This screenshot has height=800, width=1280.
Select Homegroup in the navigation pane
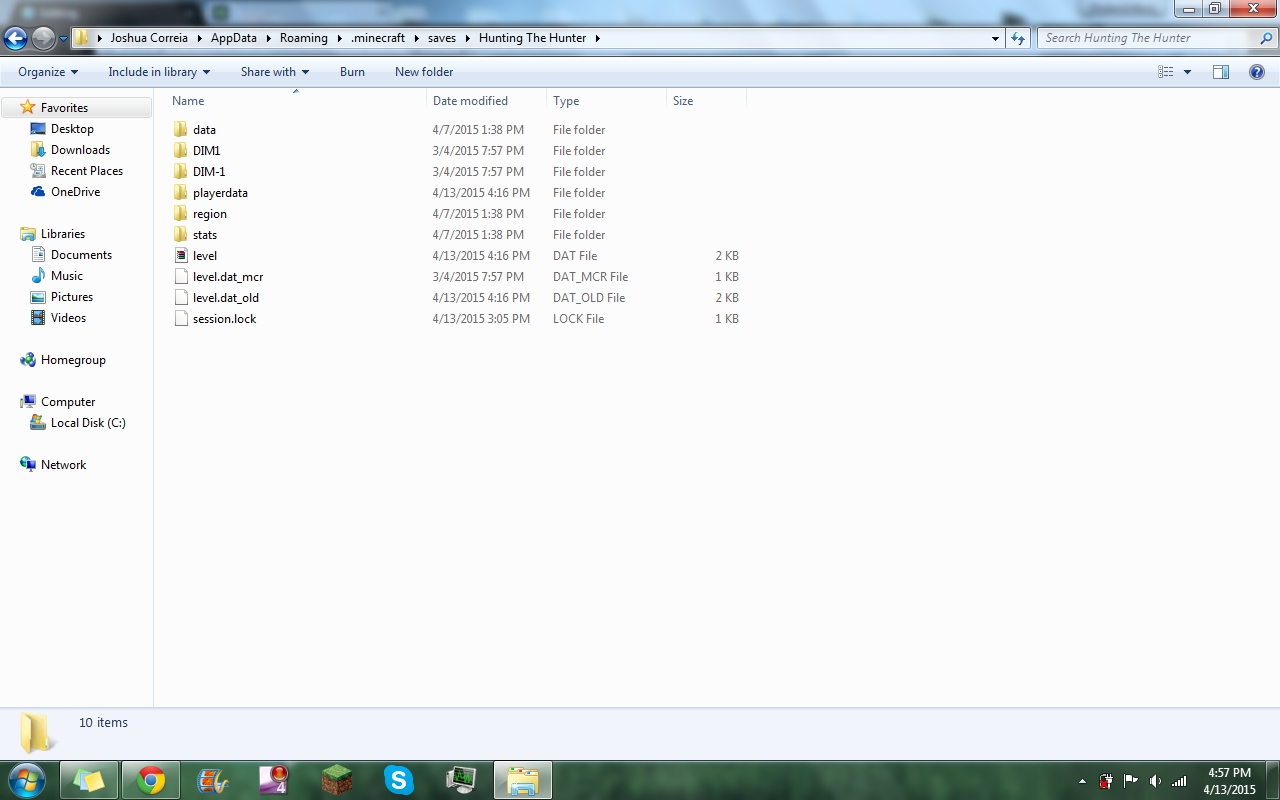(x=73, y=360)
